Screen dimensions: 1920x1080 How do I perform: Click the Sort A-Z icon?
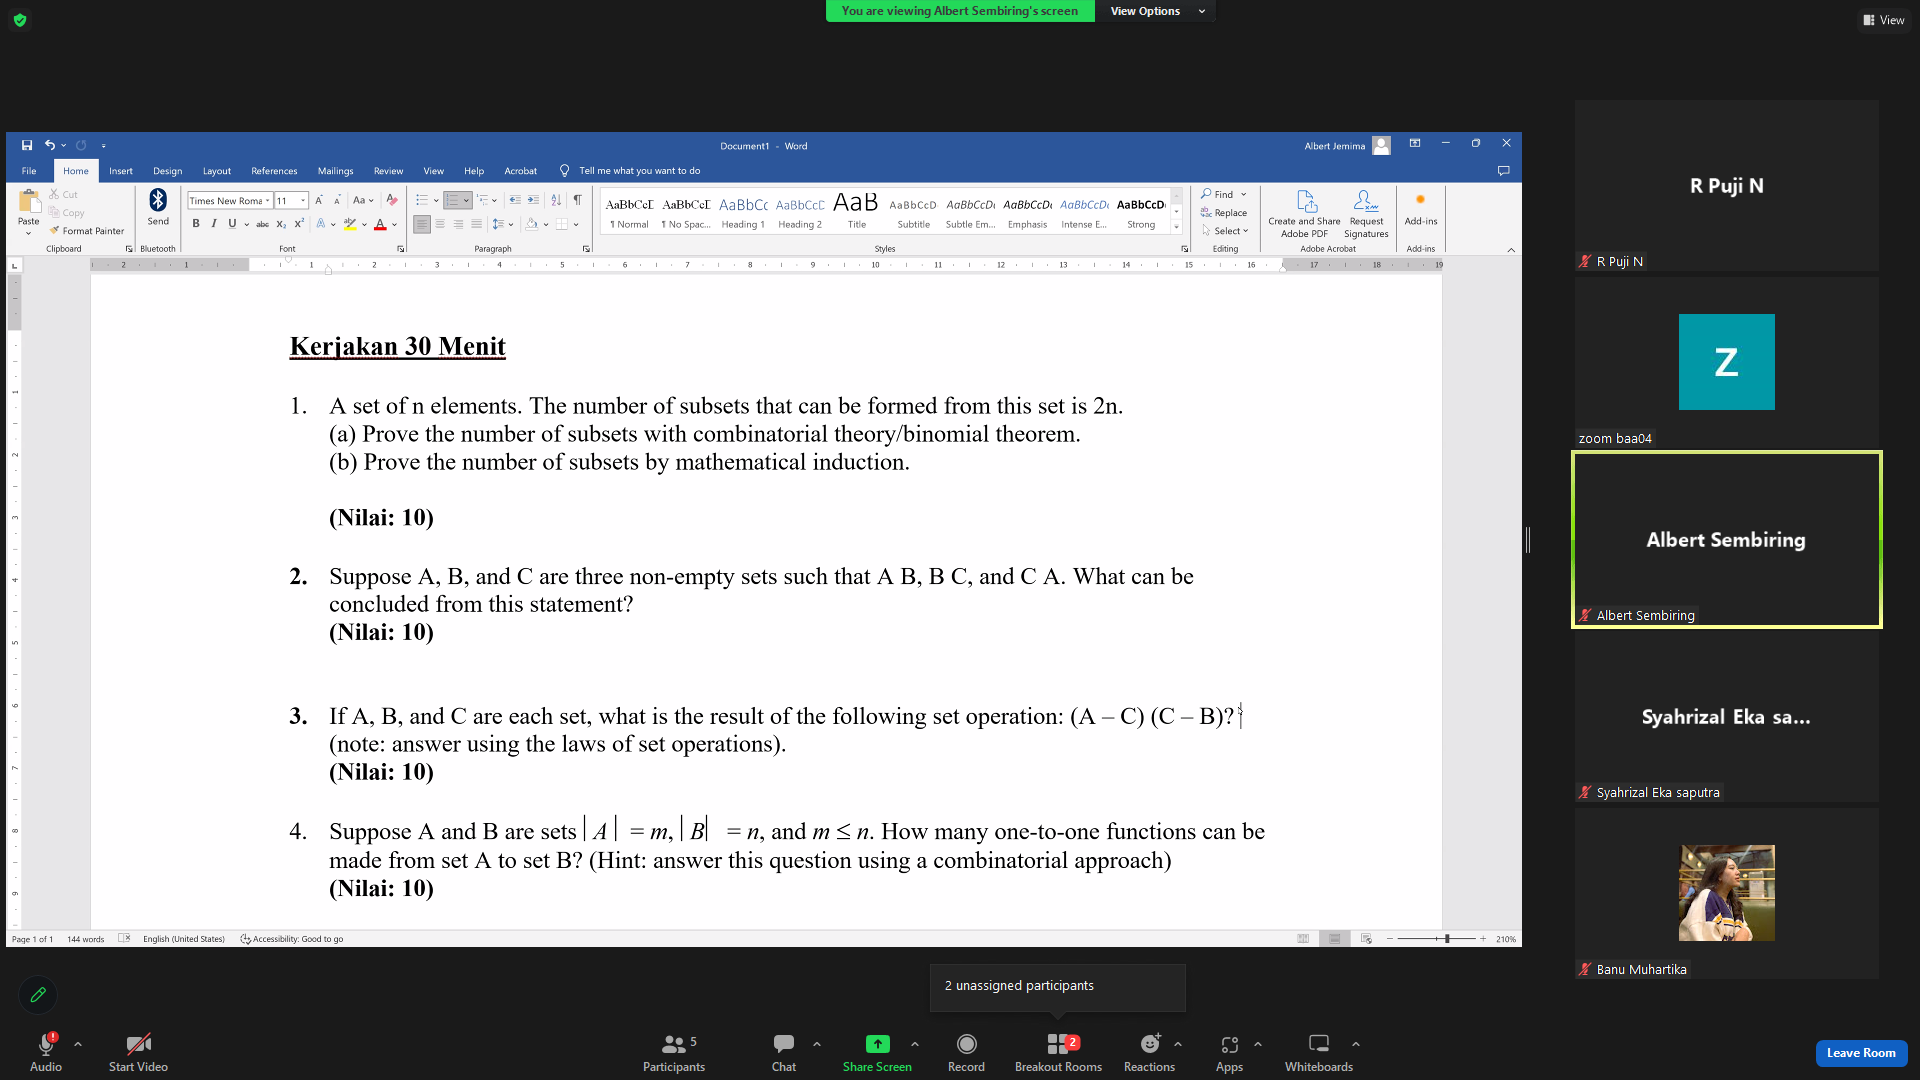pyautogui.click(x=556, y=200)
